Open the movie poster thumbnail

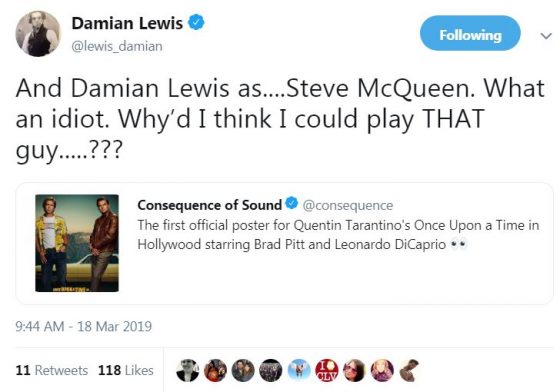(77, 243)
